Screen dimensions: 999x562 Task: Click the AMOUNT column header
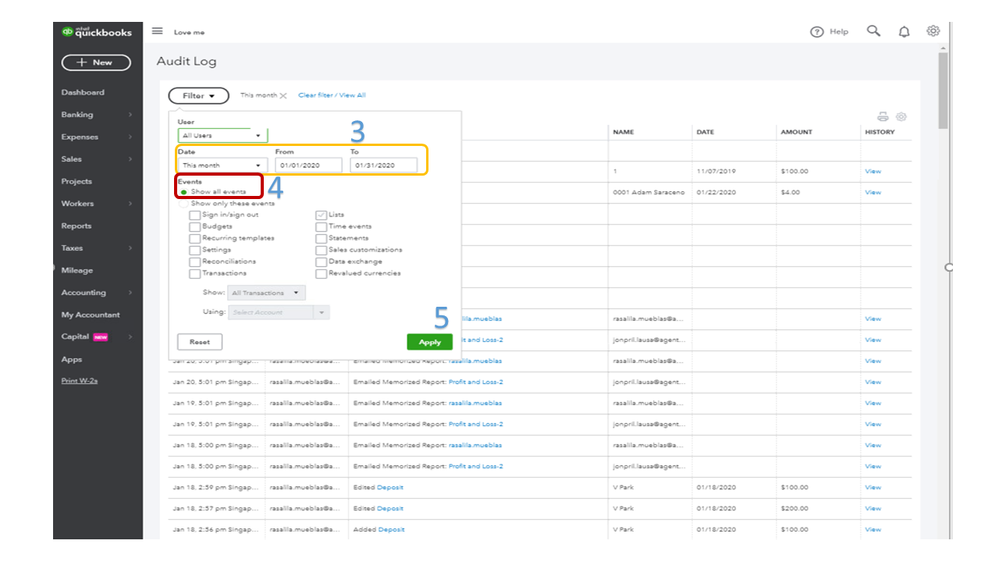tap(796, 132)
